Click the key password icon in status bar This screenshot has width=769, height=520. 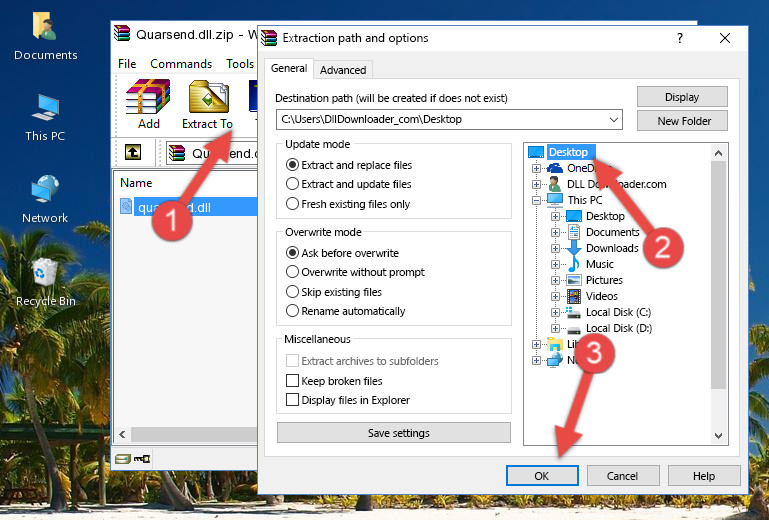pyautogui.click(x=142, y=459)
